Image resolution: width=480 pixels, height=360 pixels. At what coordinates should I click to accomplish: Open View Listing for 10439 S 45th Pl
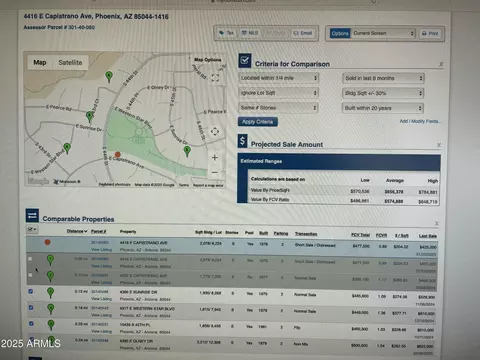pos(101,331)
